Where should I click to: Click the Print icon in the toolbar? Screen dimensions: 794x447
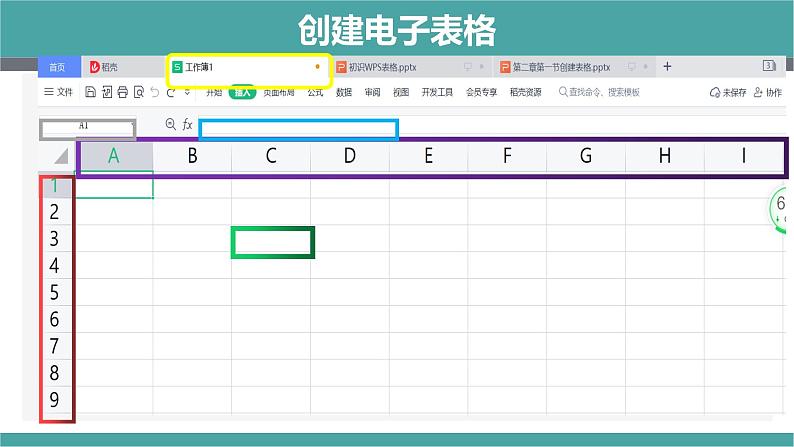click(x=123, y=92)
